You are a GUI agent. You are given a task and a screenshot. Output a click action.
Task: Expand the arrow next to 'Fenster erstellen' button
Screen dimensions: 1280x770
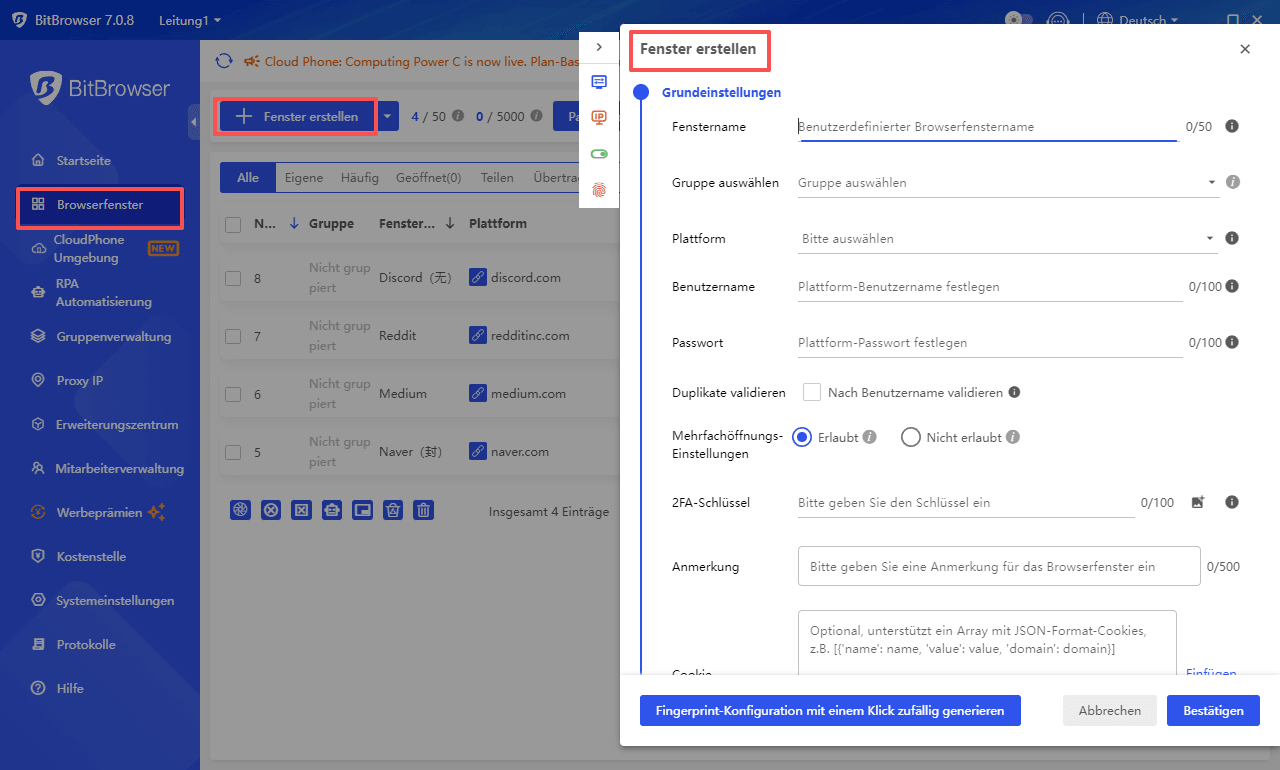(x=387, y=116)
